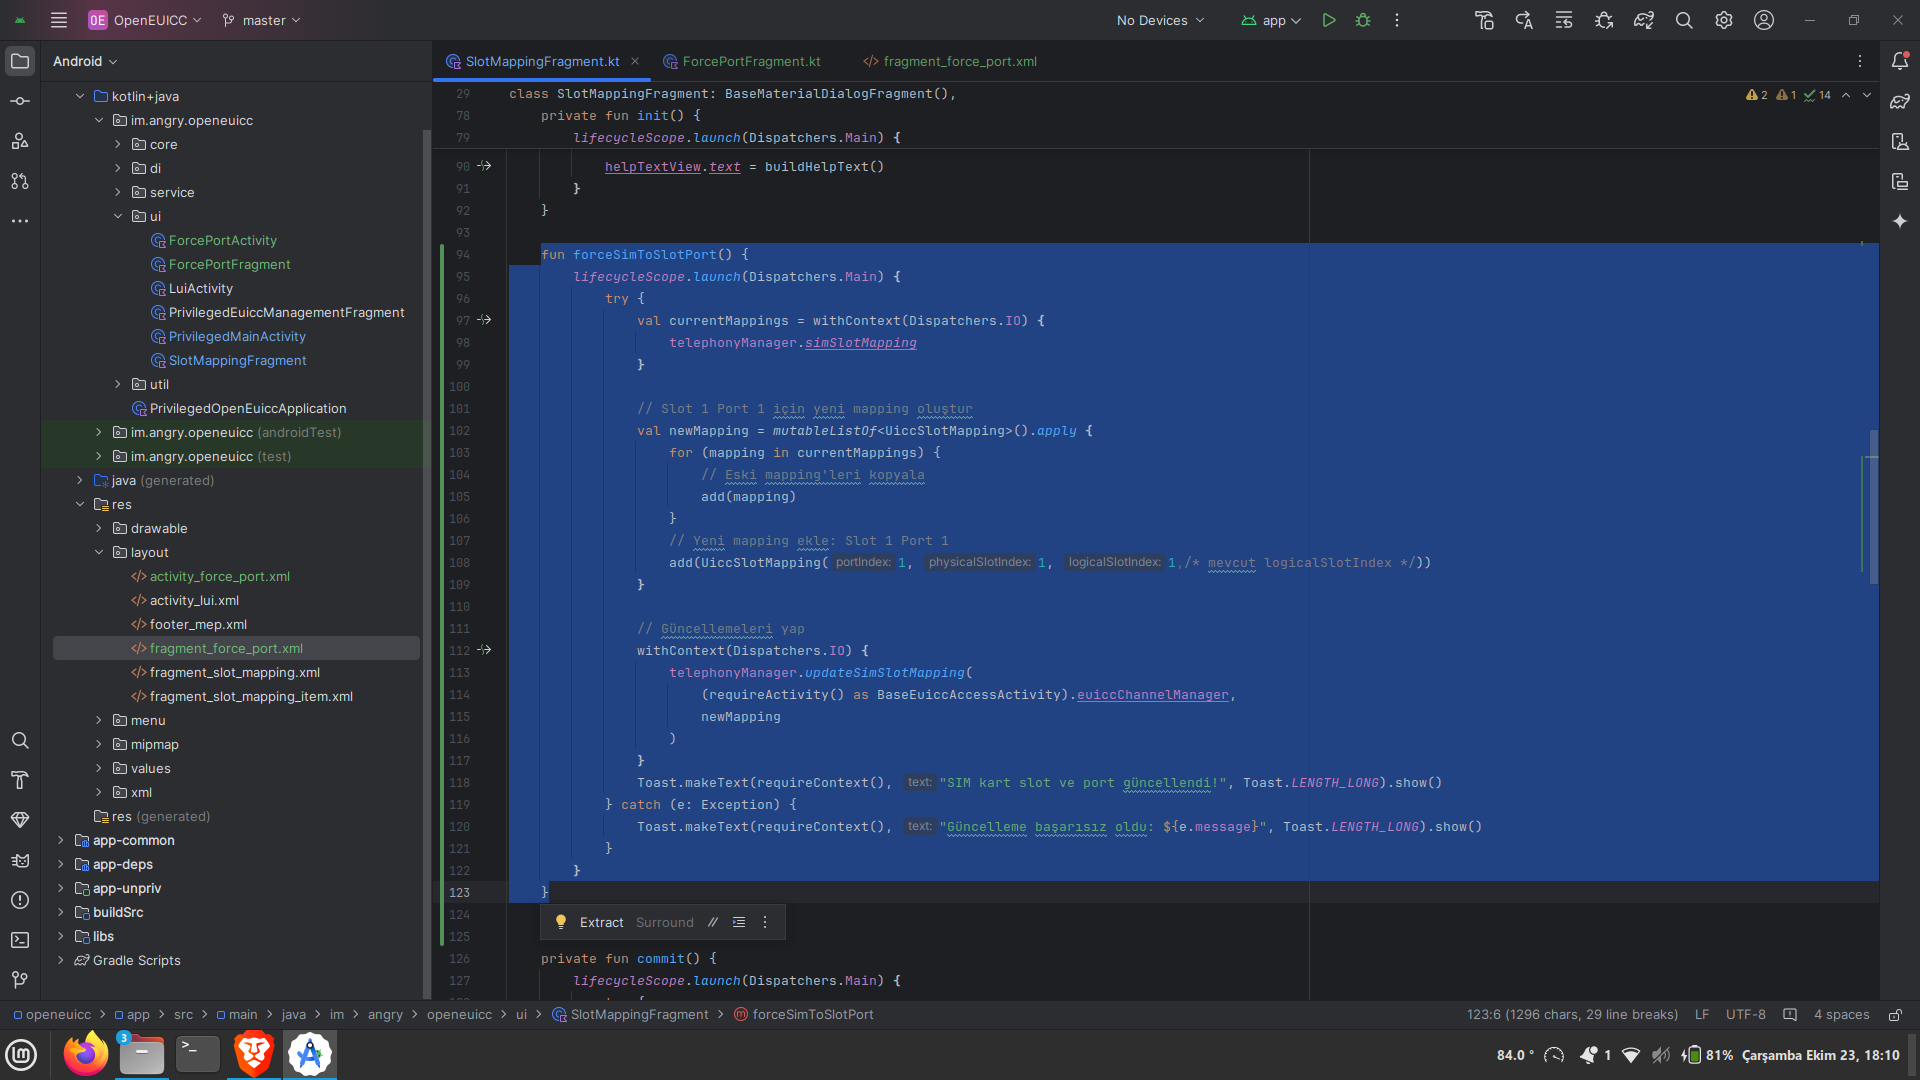Switch to ForcePortFragment.kt tab

pos(750,61)
